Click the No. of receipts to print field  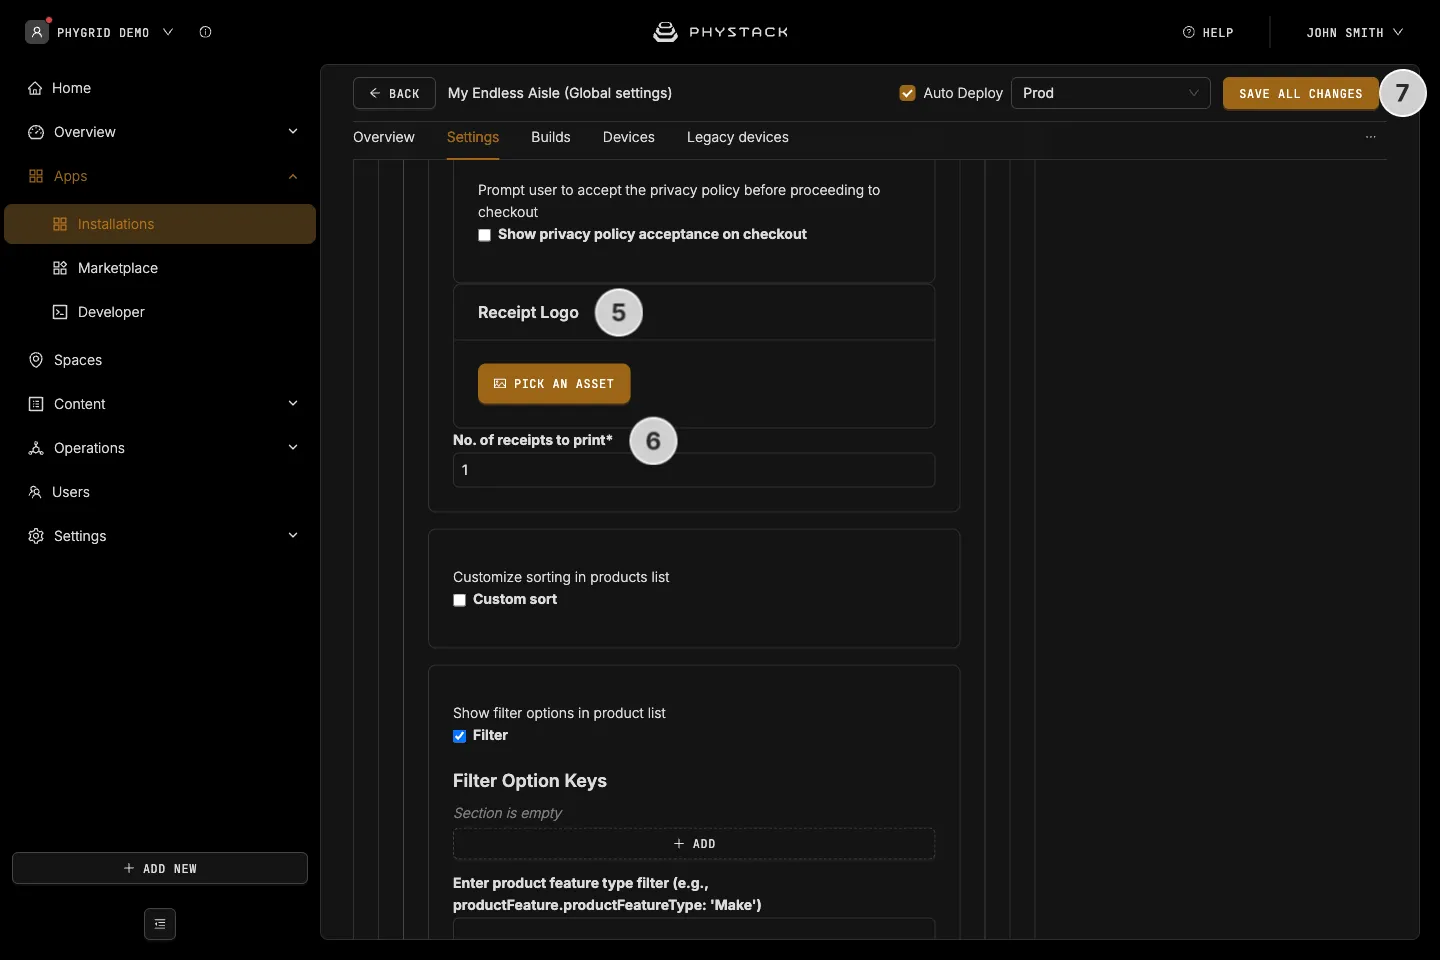(x=694, y=470)
